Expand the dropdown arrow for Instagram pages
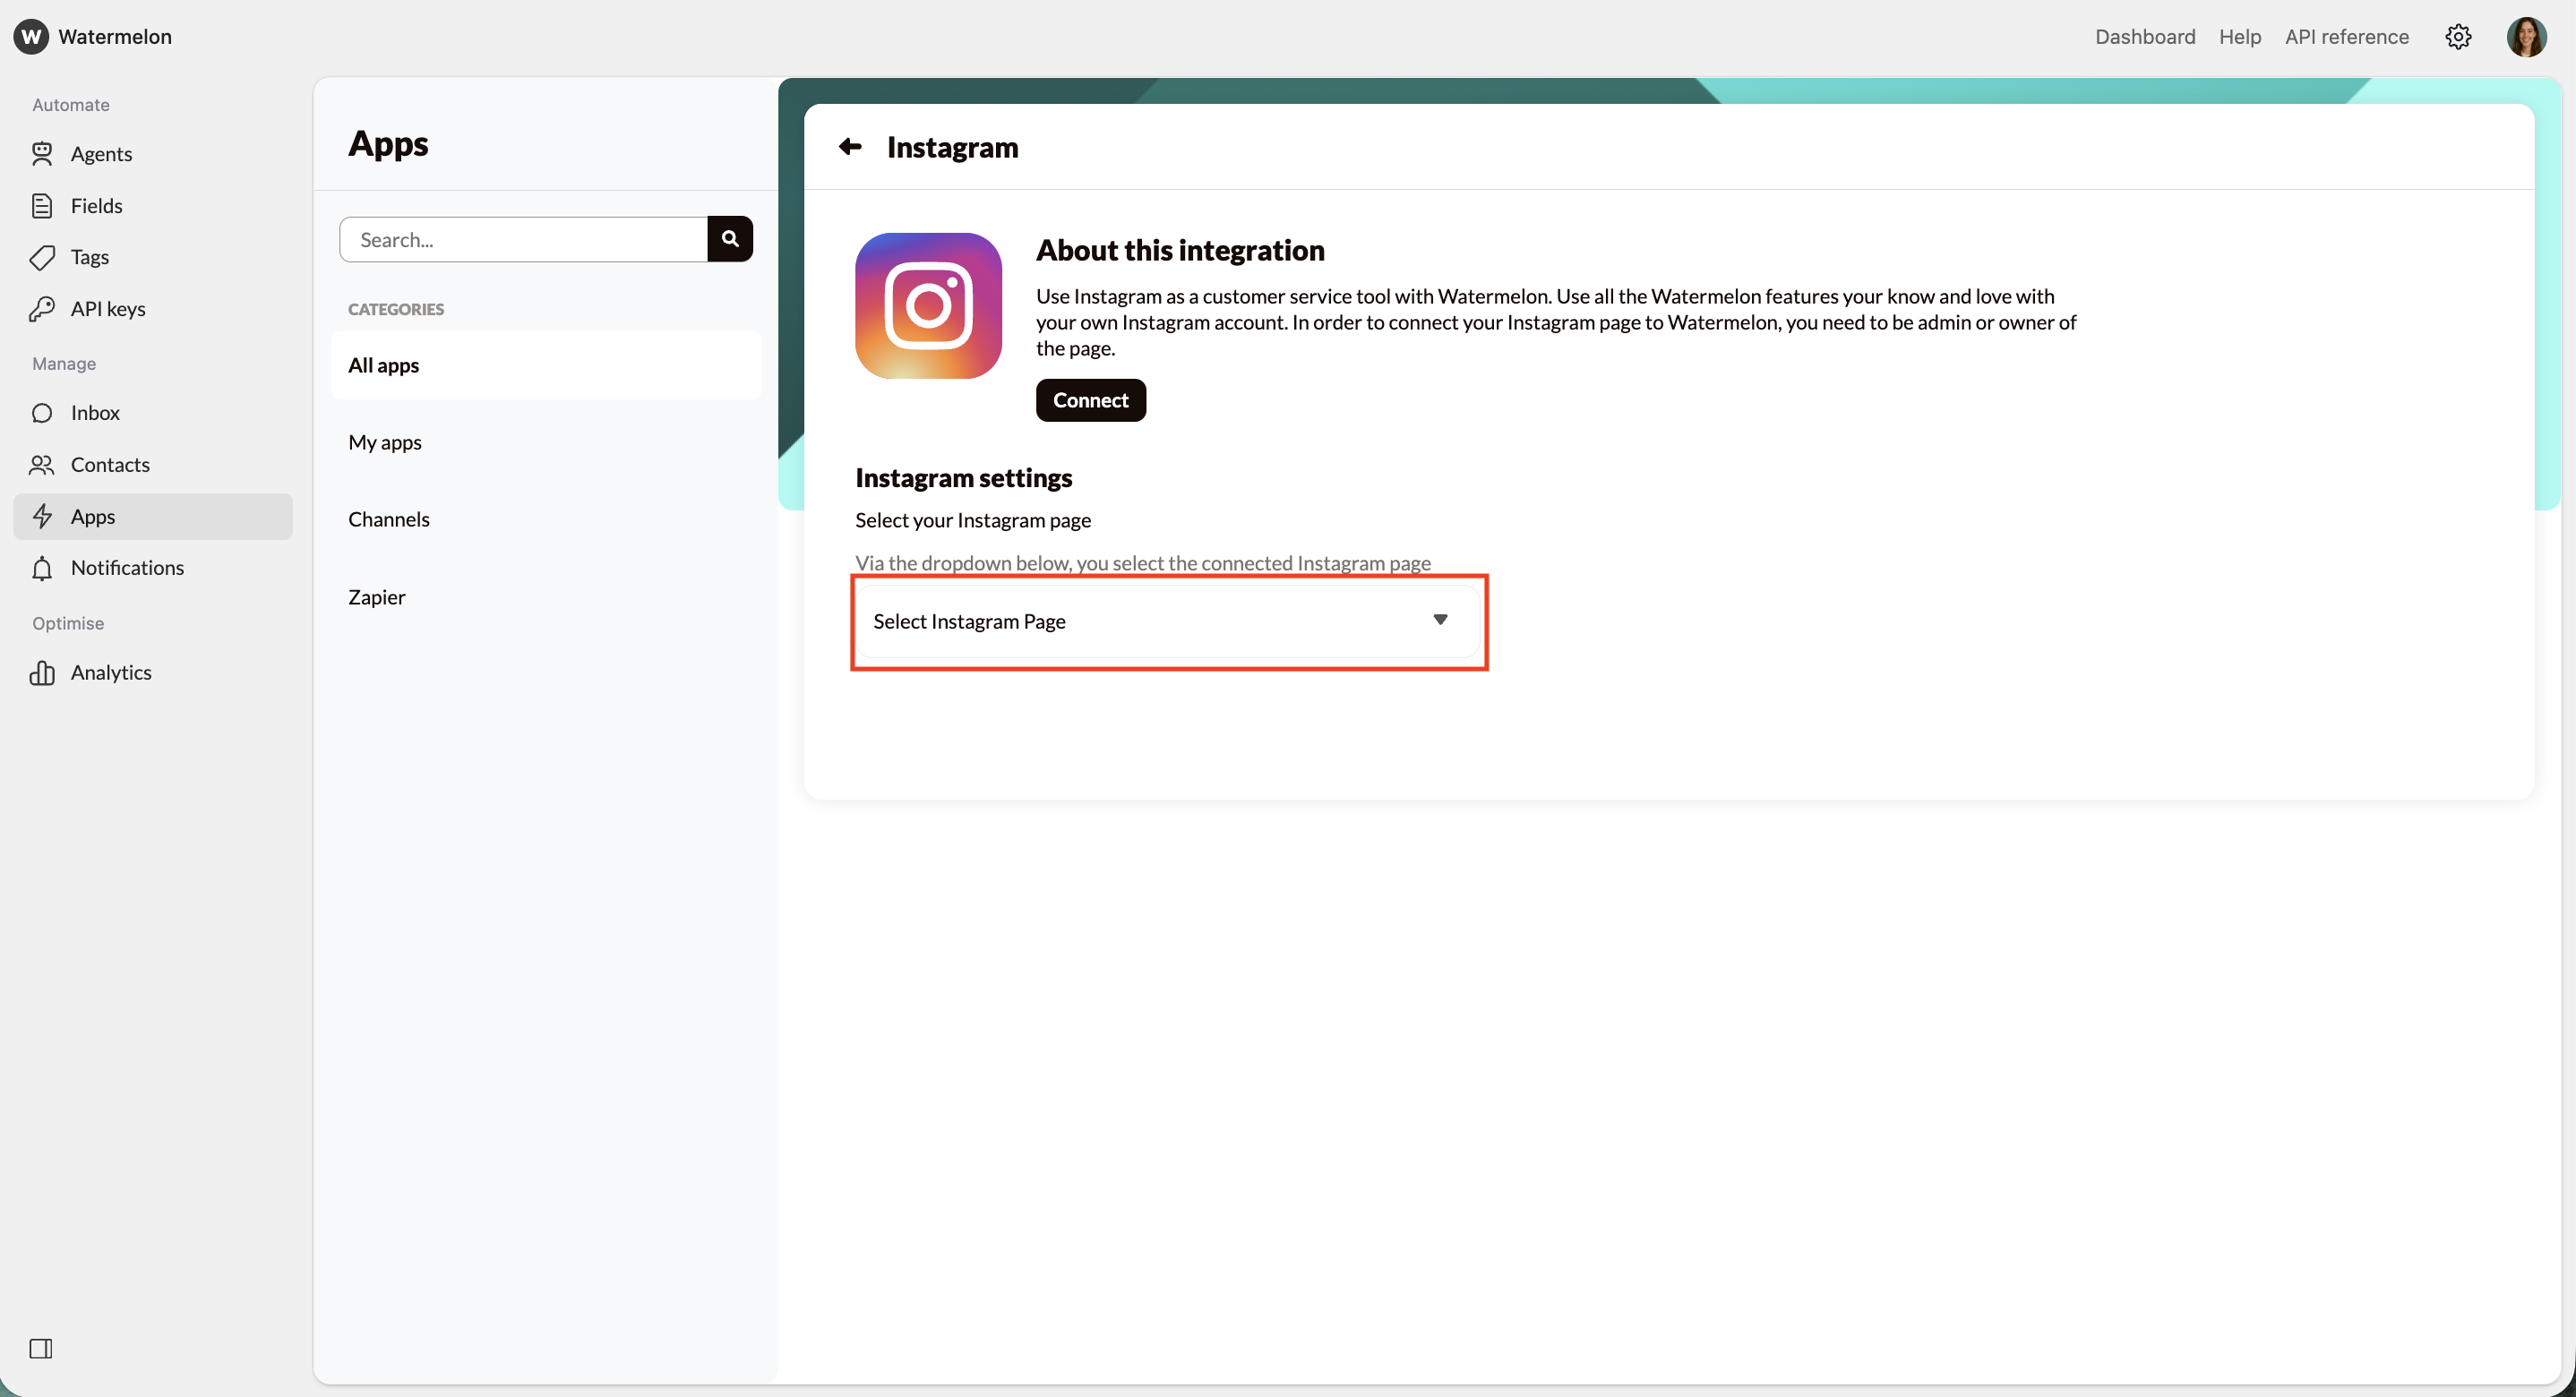The height and width of the screenshot is (1397, 2576). 1441,620
